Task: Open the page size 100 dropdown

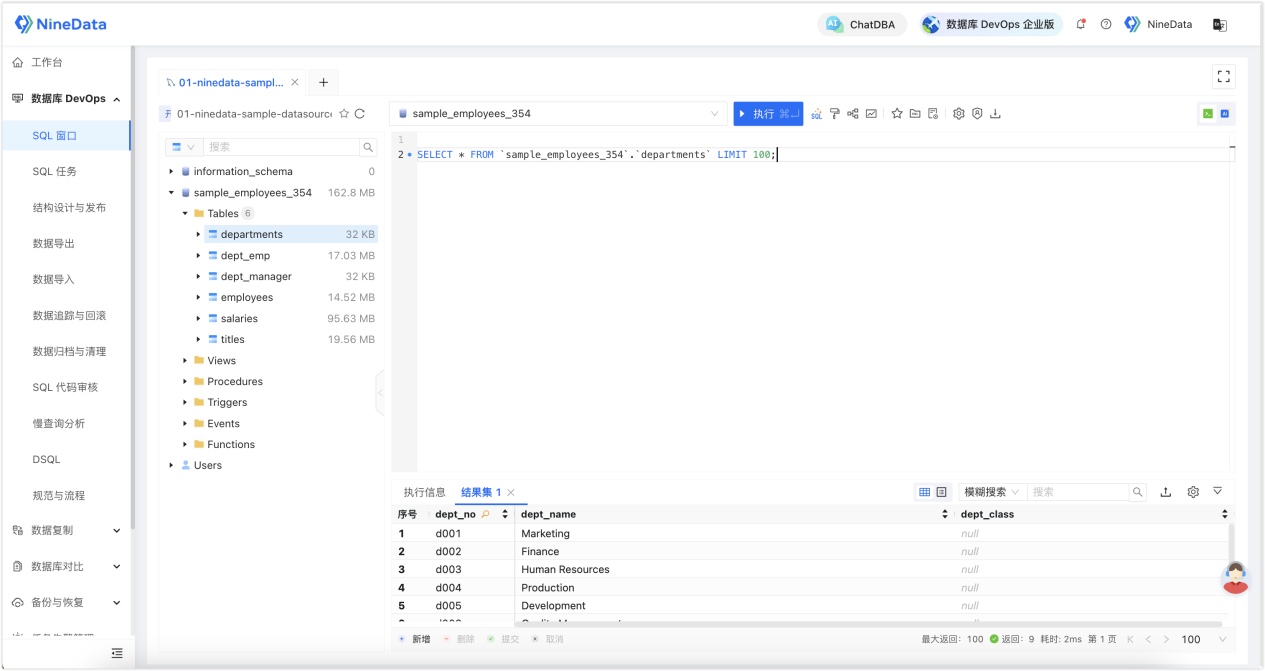Action: pyautogui.click(x=1204, y=639)
